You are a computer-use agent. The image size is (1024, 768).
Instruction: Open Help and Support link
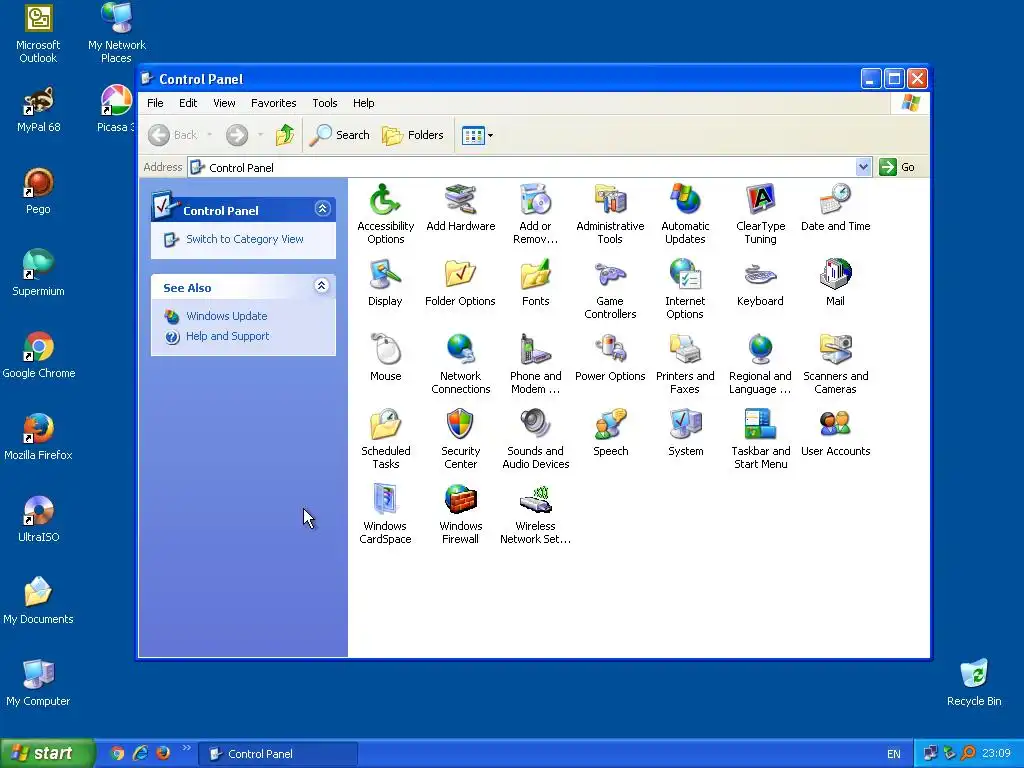pyautogui.click(x=227, y=336)
